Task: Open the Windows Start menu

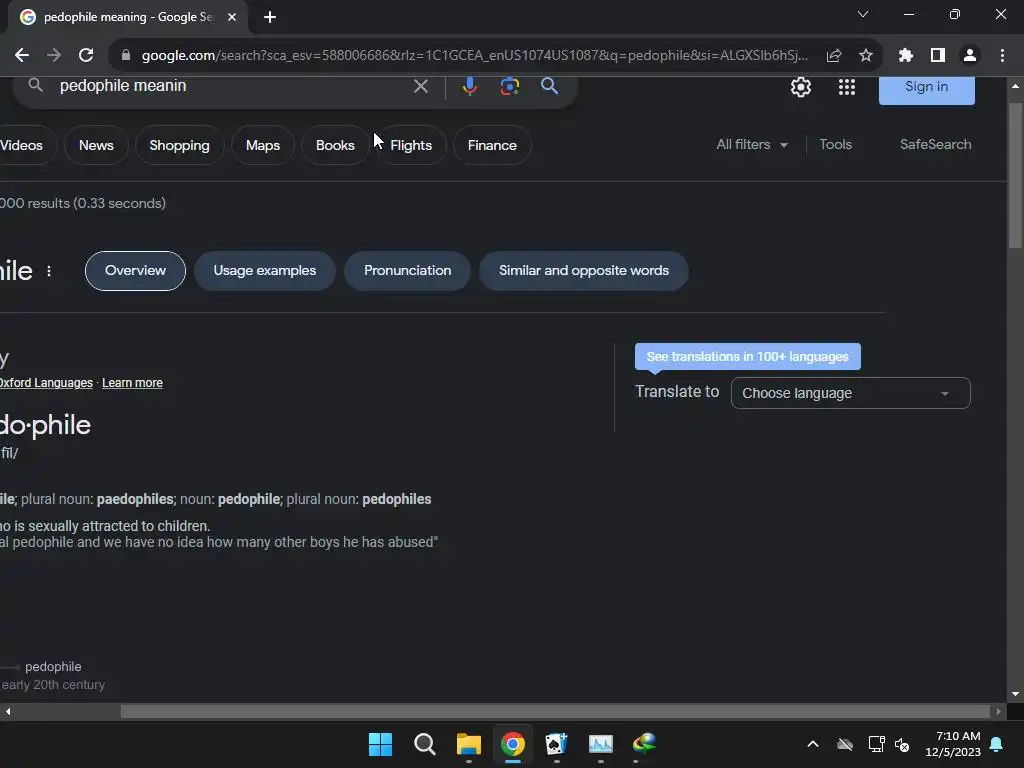Action: [x=380, y=744]
